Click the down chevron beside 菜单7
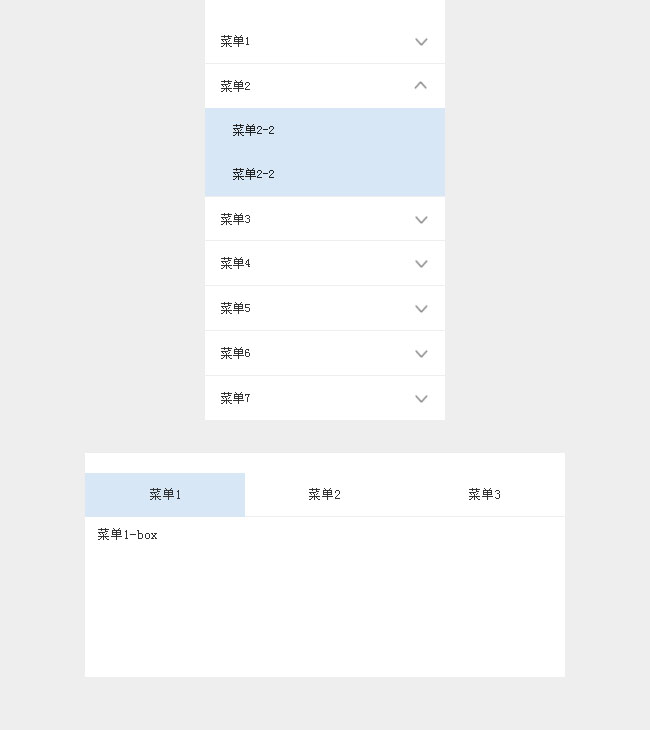This screenshot has width=650, height=730. tap(421, 399)
